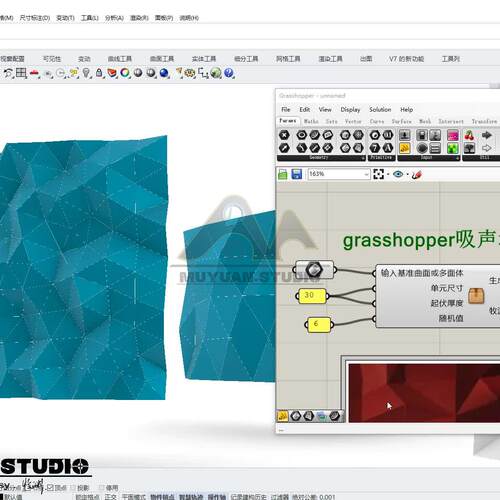Select the Boolean Toggle icon in Input panel
Viewport: 500px width, 500px height.
(x=422, y=135)
